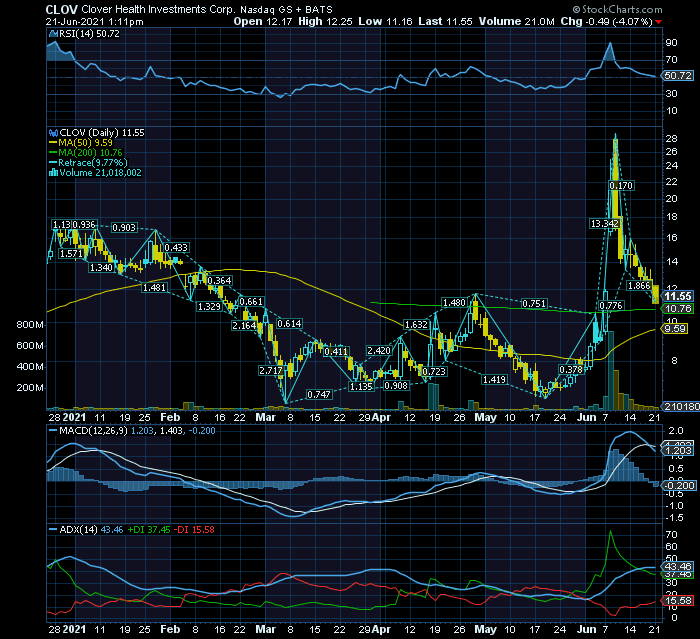700x639 pixels.
Task: Click the 0.903 retrace label
Action: pyautogui.click(x=124, y=227)
